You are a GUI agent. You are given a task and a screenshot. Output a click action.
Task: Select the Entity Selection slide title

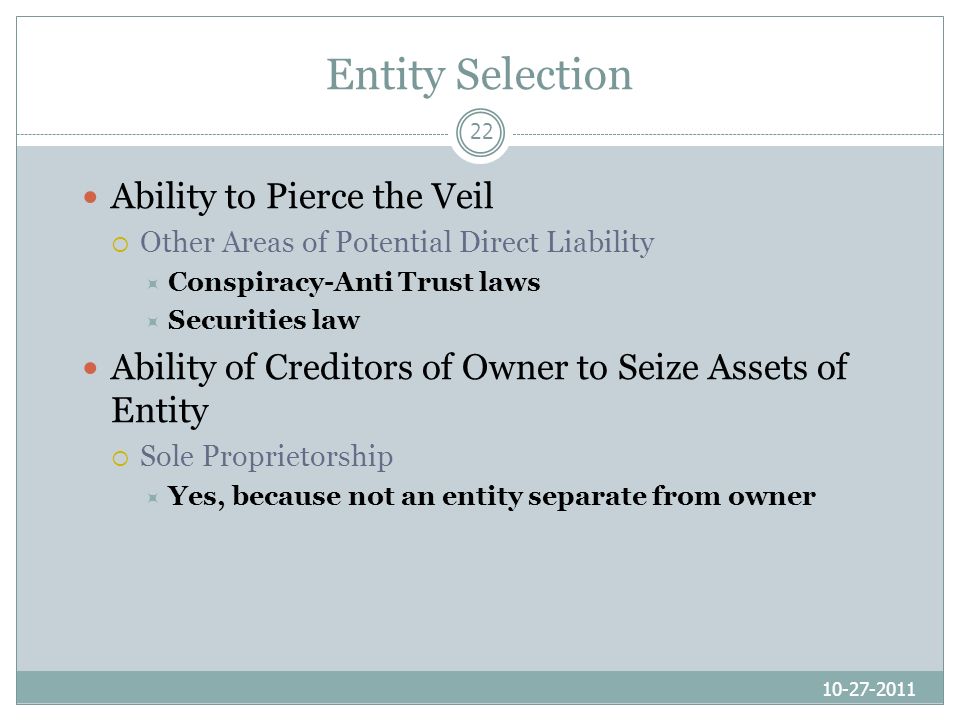(479, 75)
